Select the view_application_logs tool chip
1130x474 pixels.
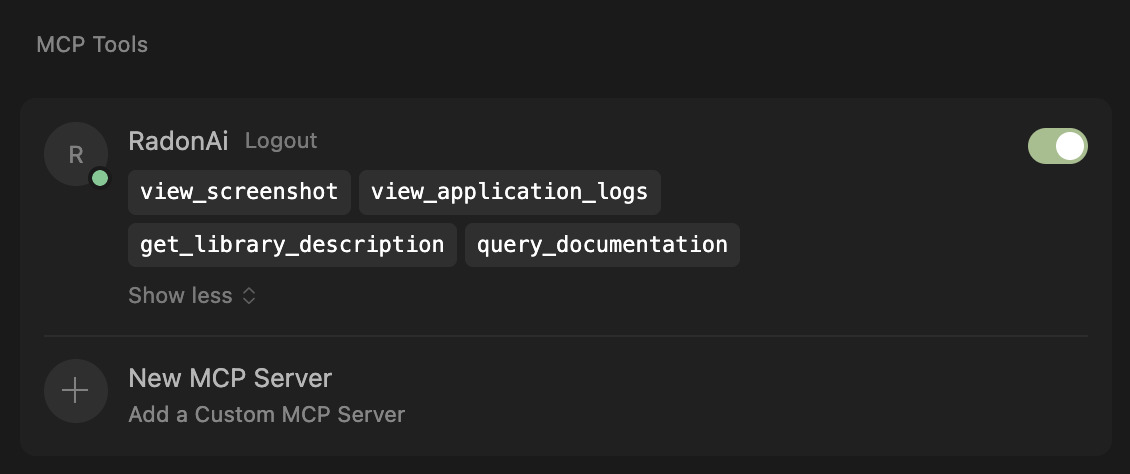pyautogui.click(x=510, y=192)
